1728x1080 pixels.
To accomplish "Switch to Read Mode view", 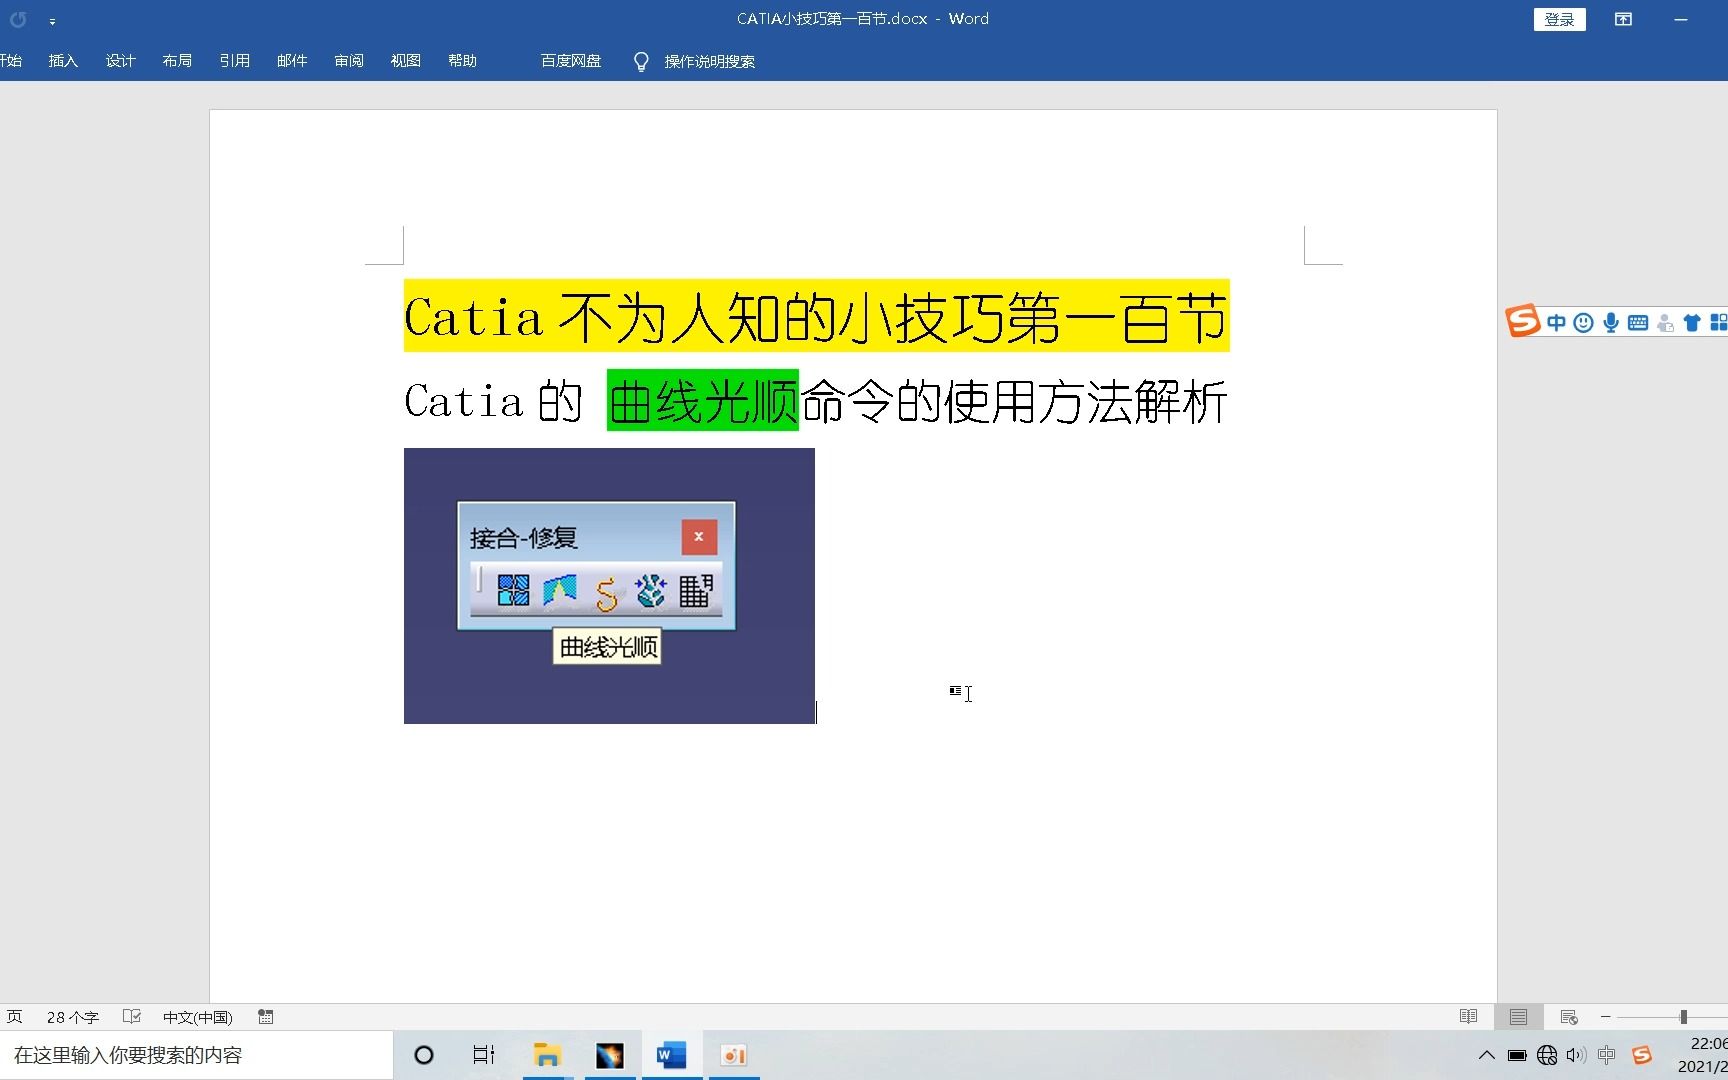I will point(1468,1017).
